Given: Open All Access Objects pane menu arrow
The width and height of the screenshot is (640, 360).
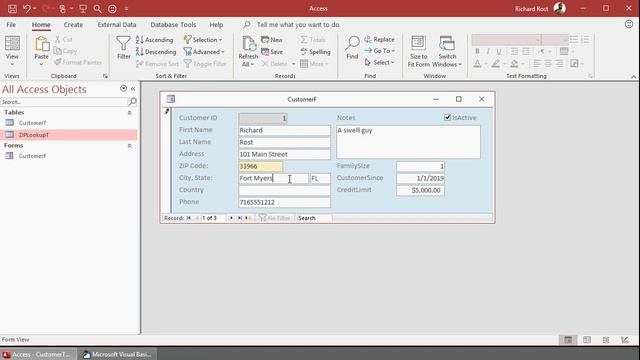Looking at the screenshot, I should click(x=123, y=88).
